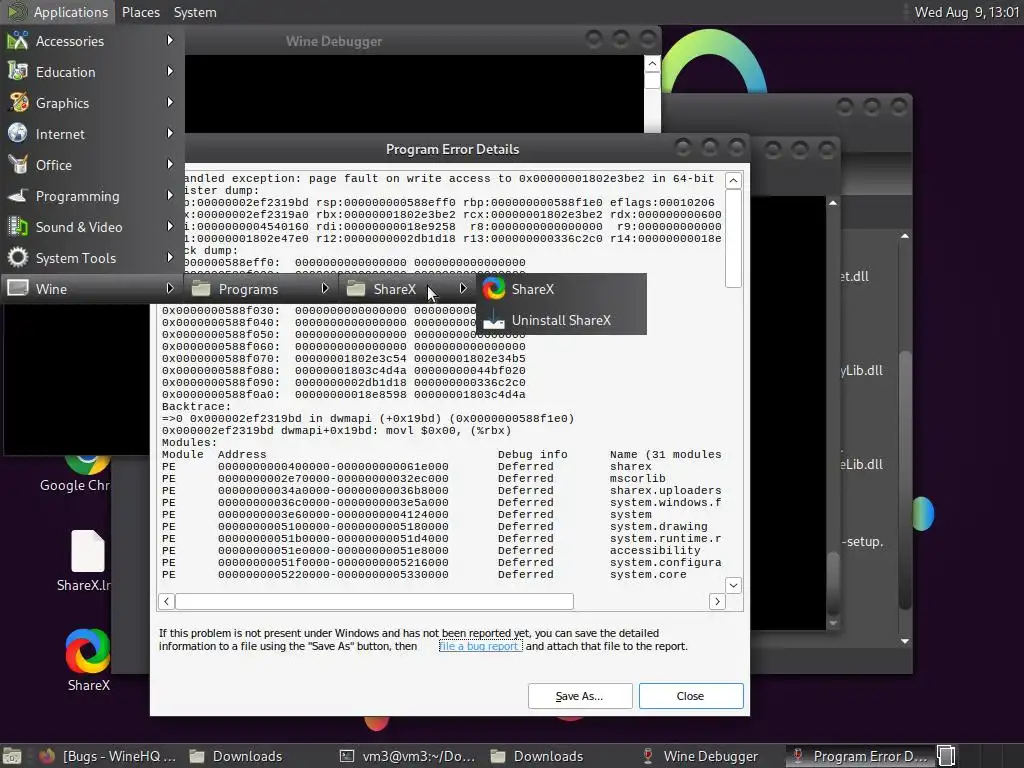Open the Internet globe icon
Screen dimensions: 1024x768
tap(18, 134)
